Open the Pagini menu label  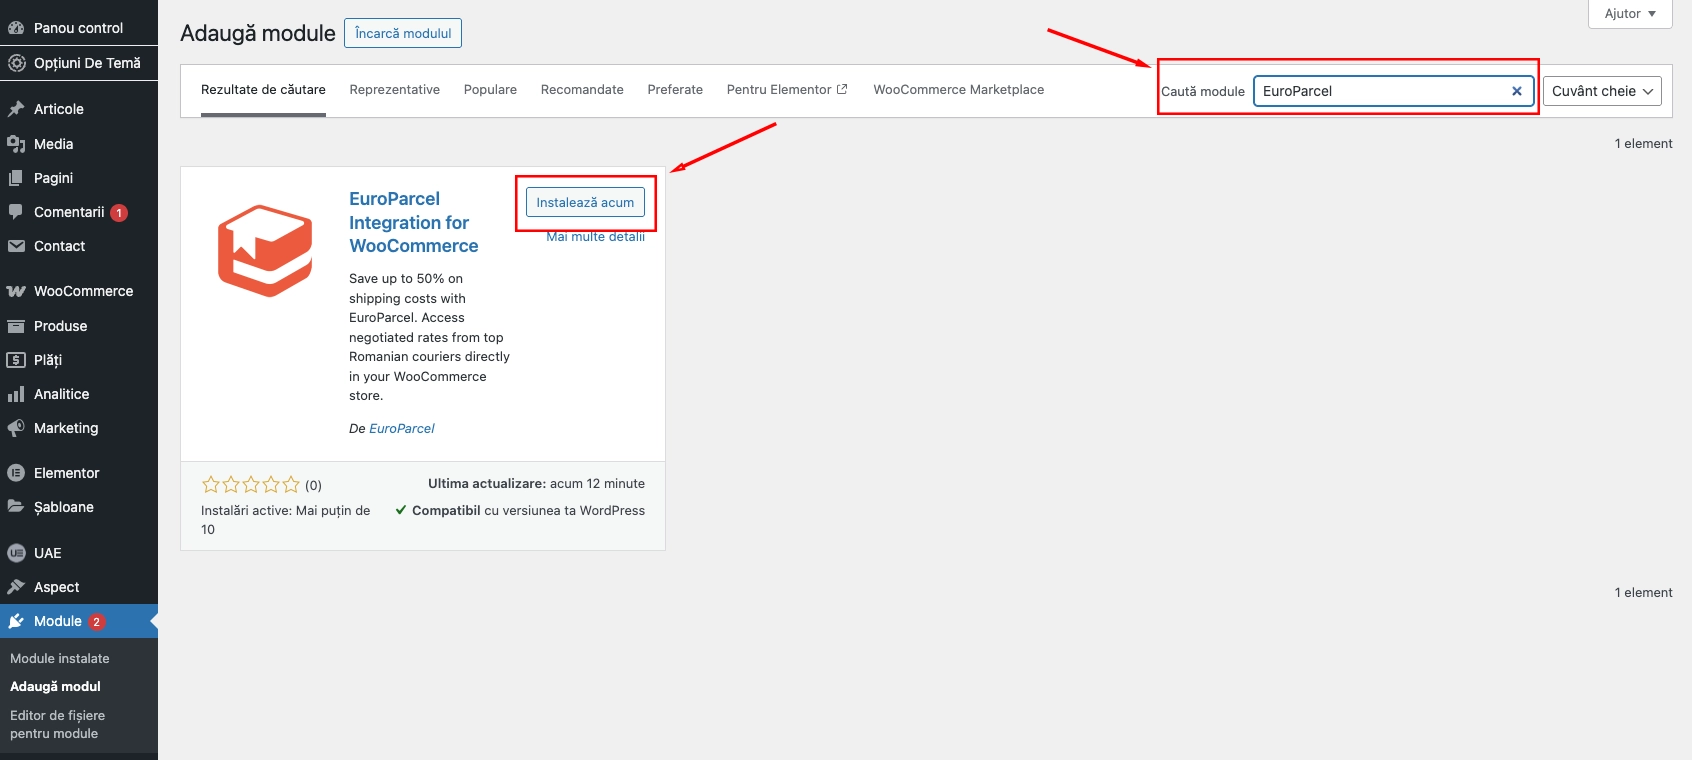pos(53,178)
